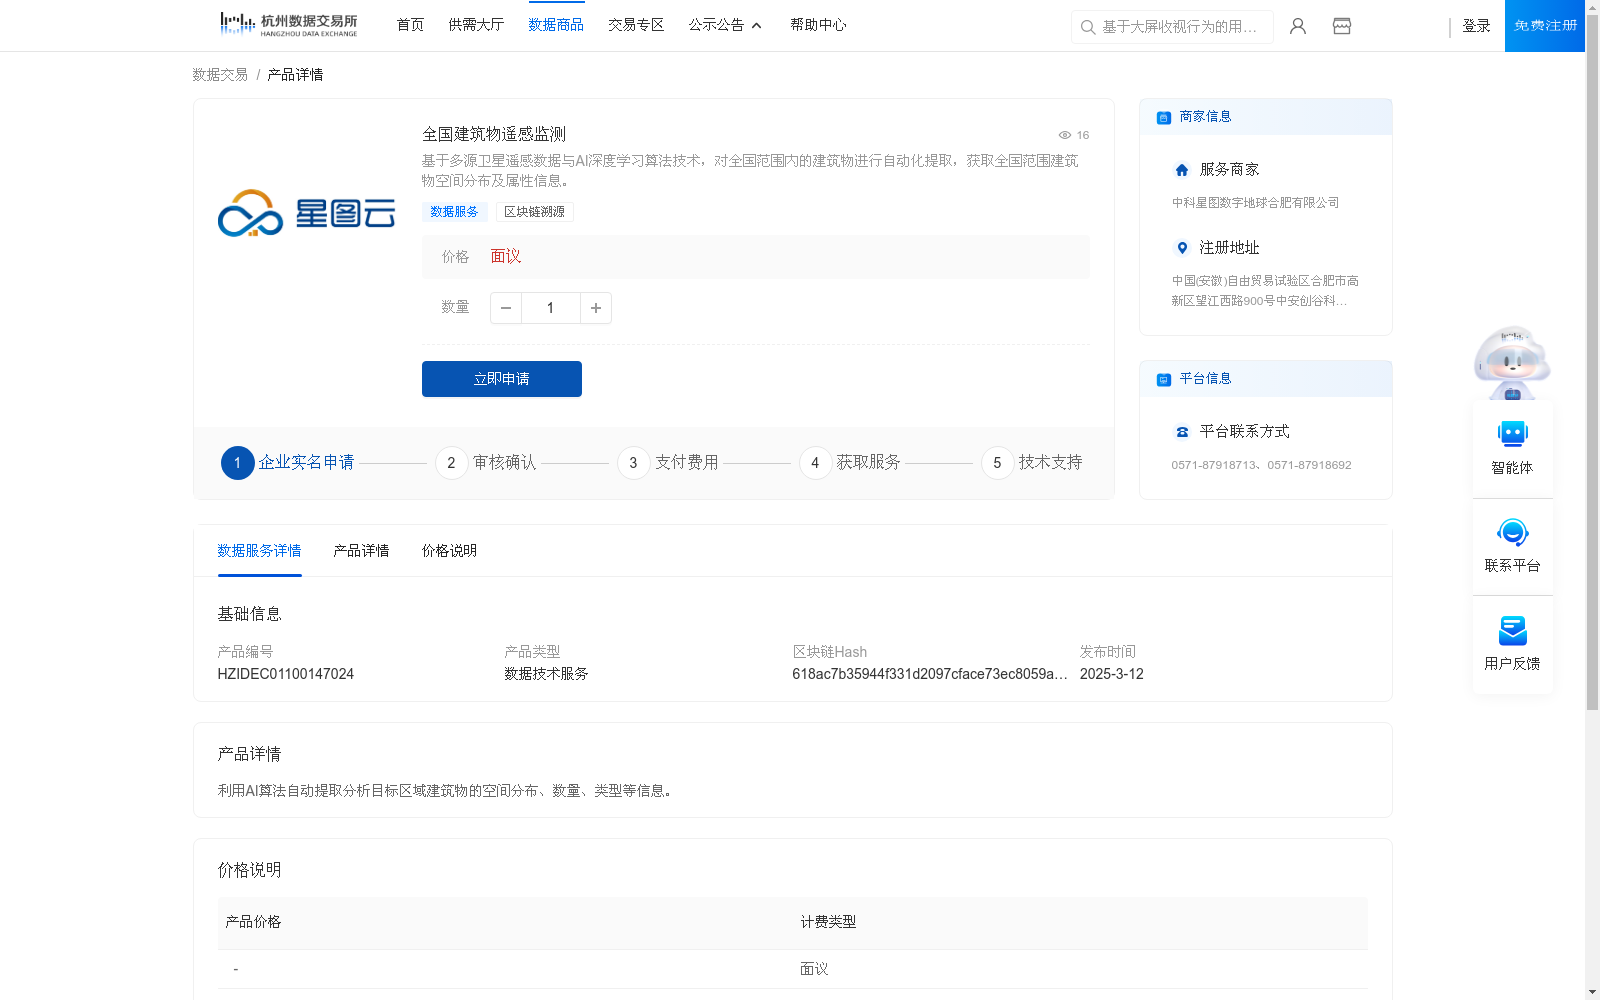The height and width of the screenshot is (1000, 1600).
Task: Go to 首页 in navigation
Action: click(410, 25)
